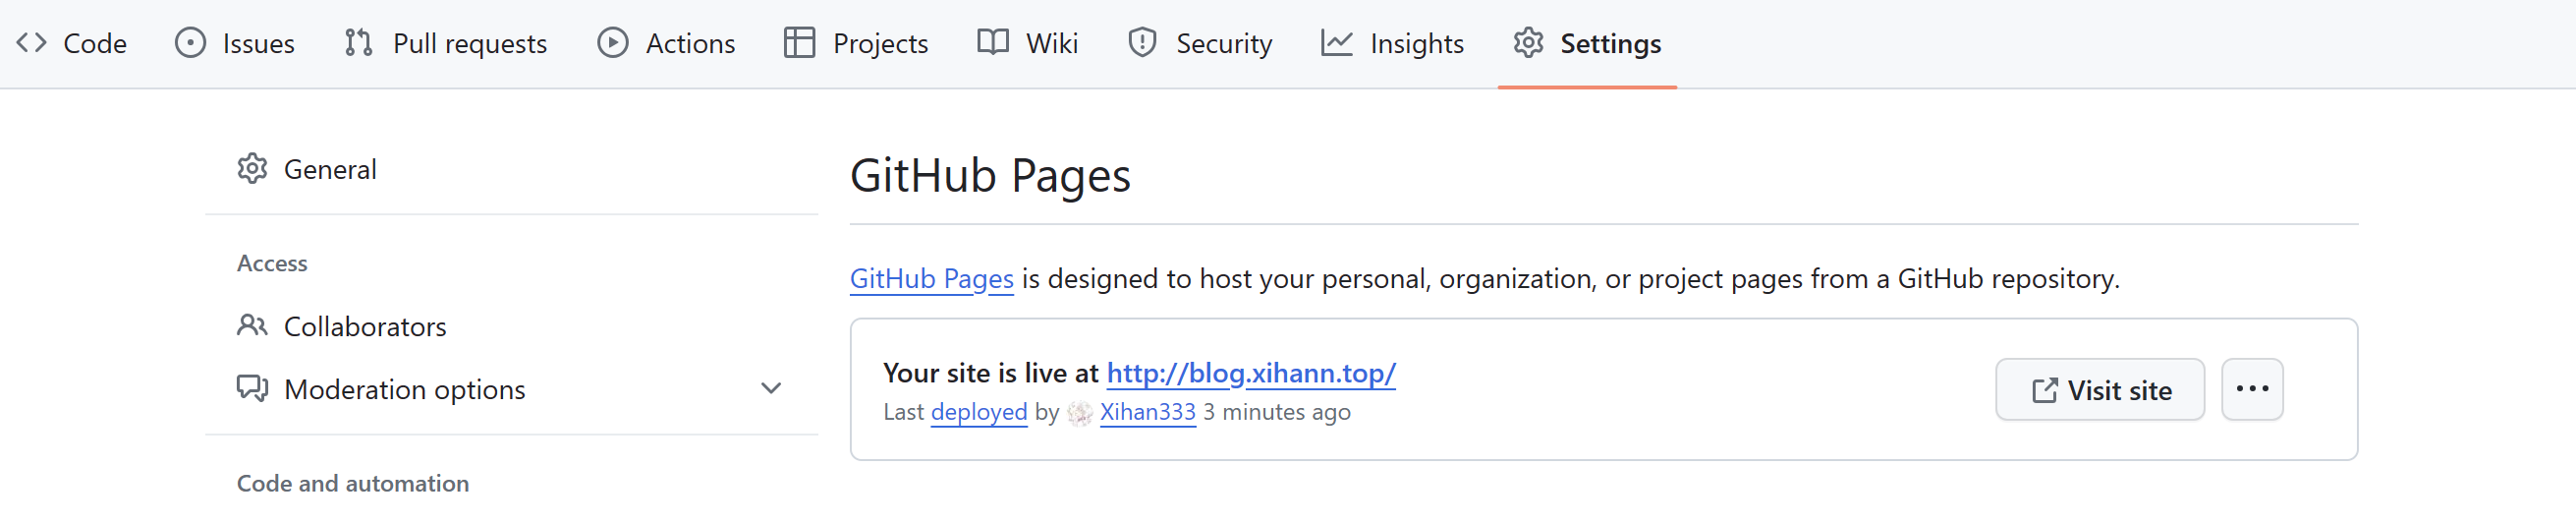Click the General gear icon in sidebar

point(252,169)
